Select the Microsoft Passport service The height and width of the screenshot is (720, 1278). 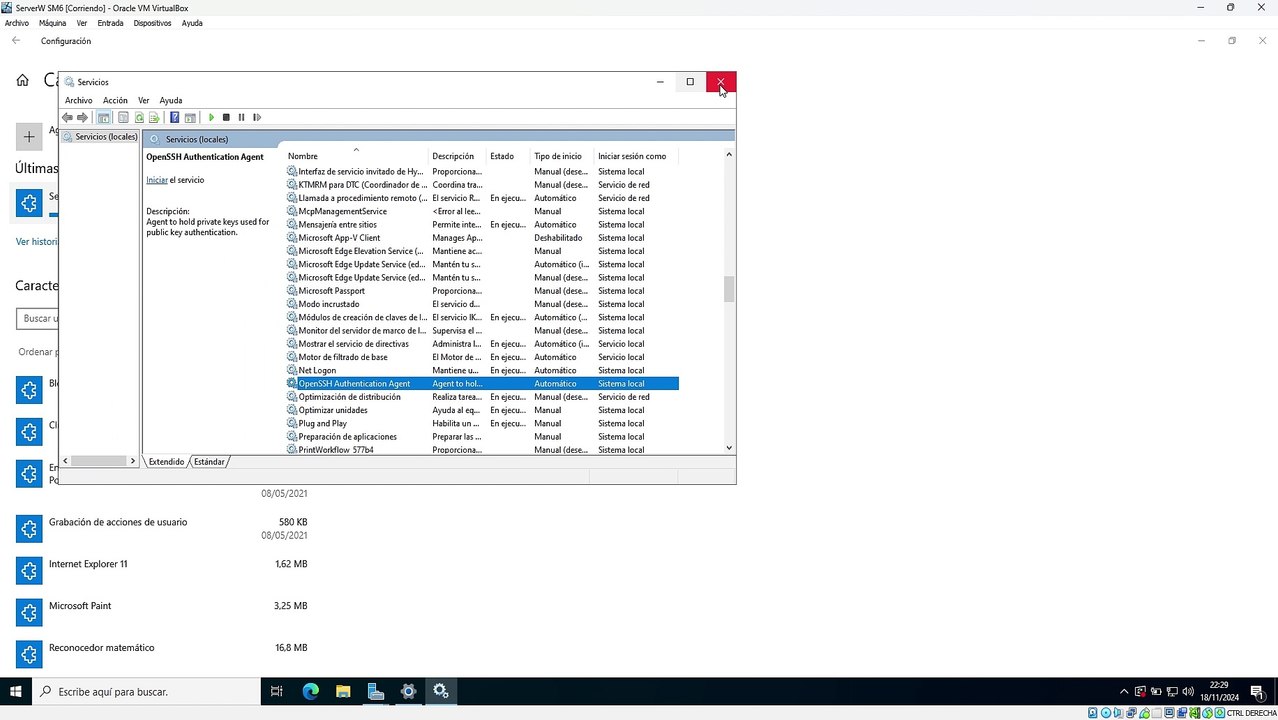482,291
